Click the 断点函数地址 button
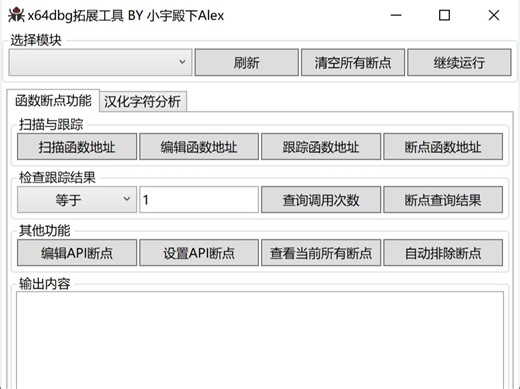 click(443, 147)
